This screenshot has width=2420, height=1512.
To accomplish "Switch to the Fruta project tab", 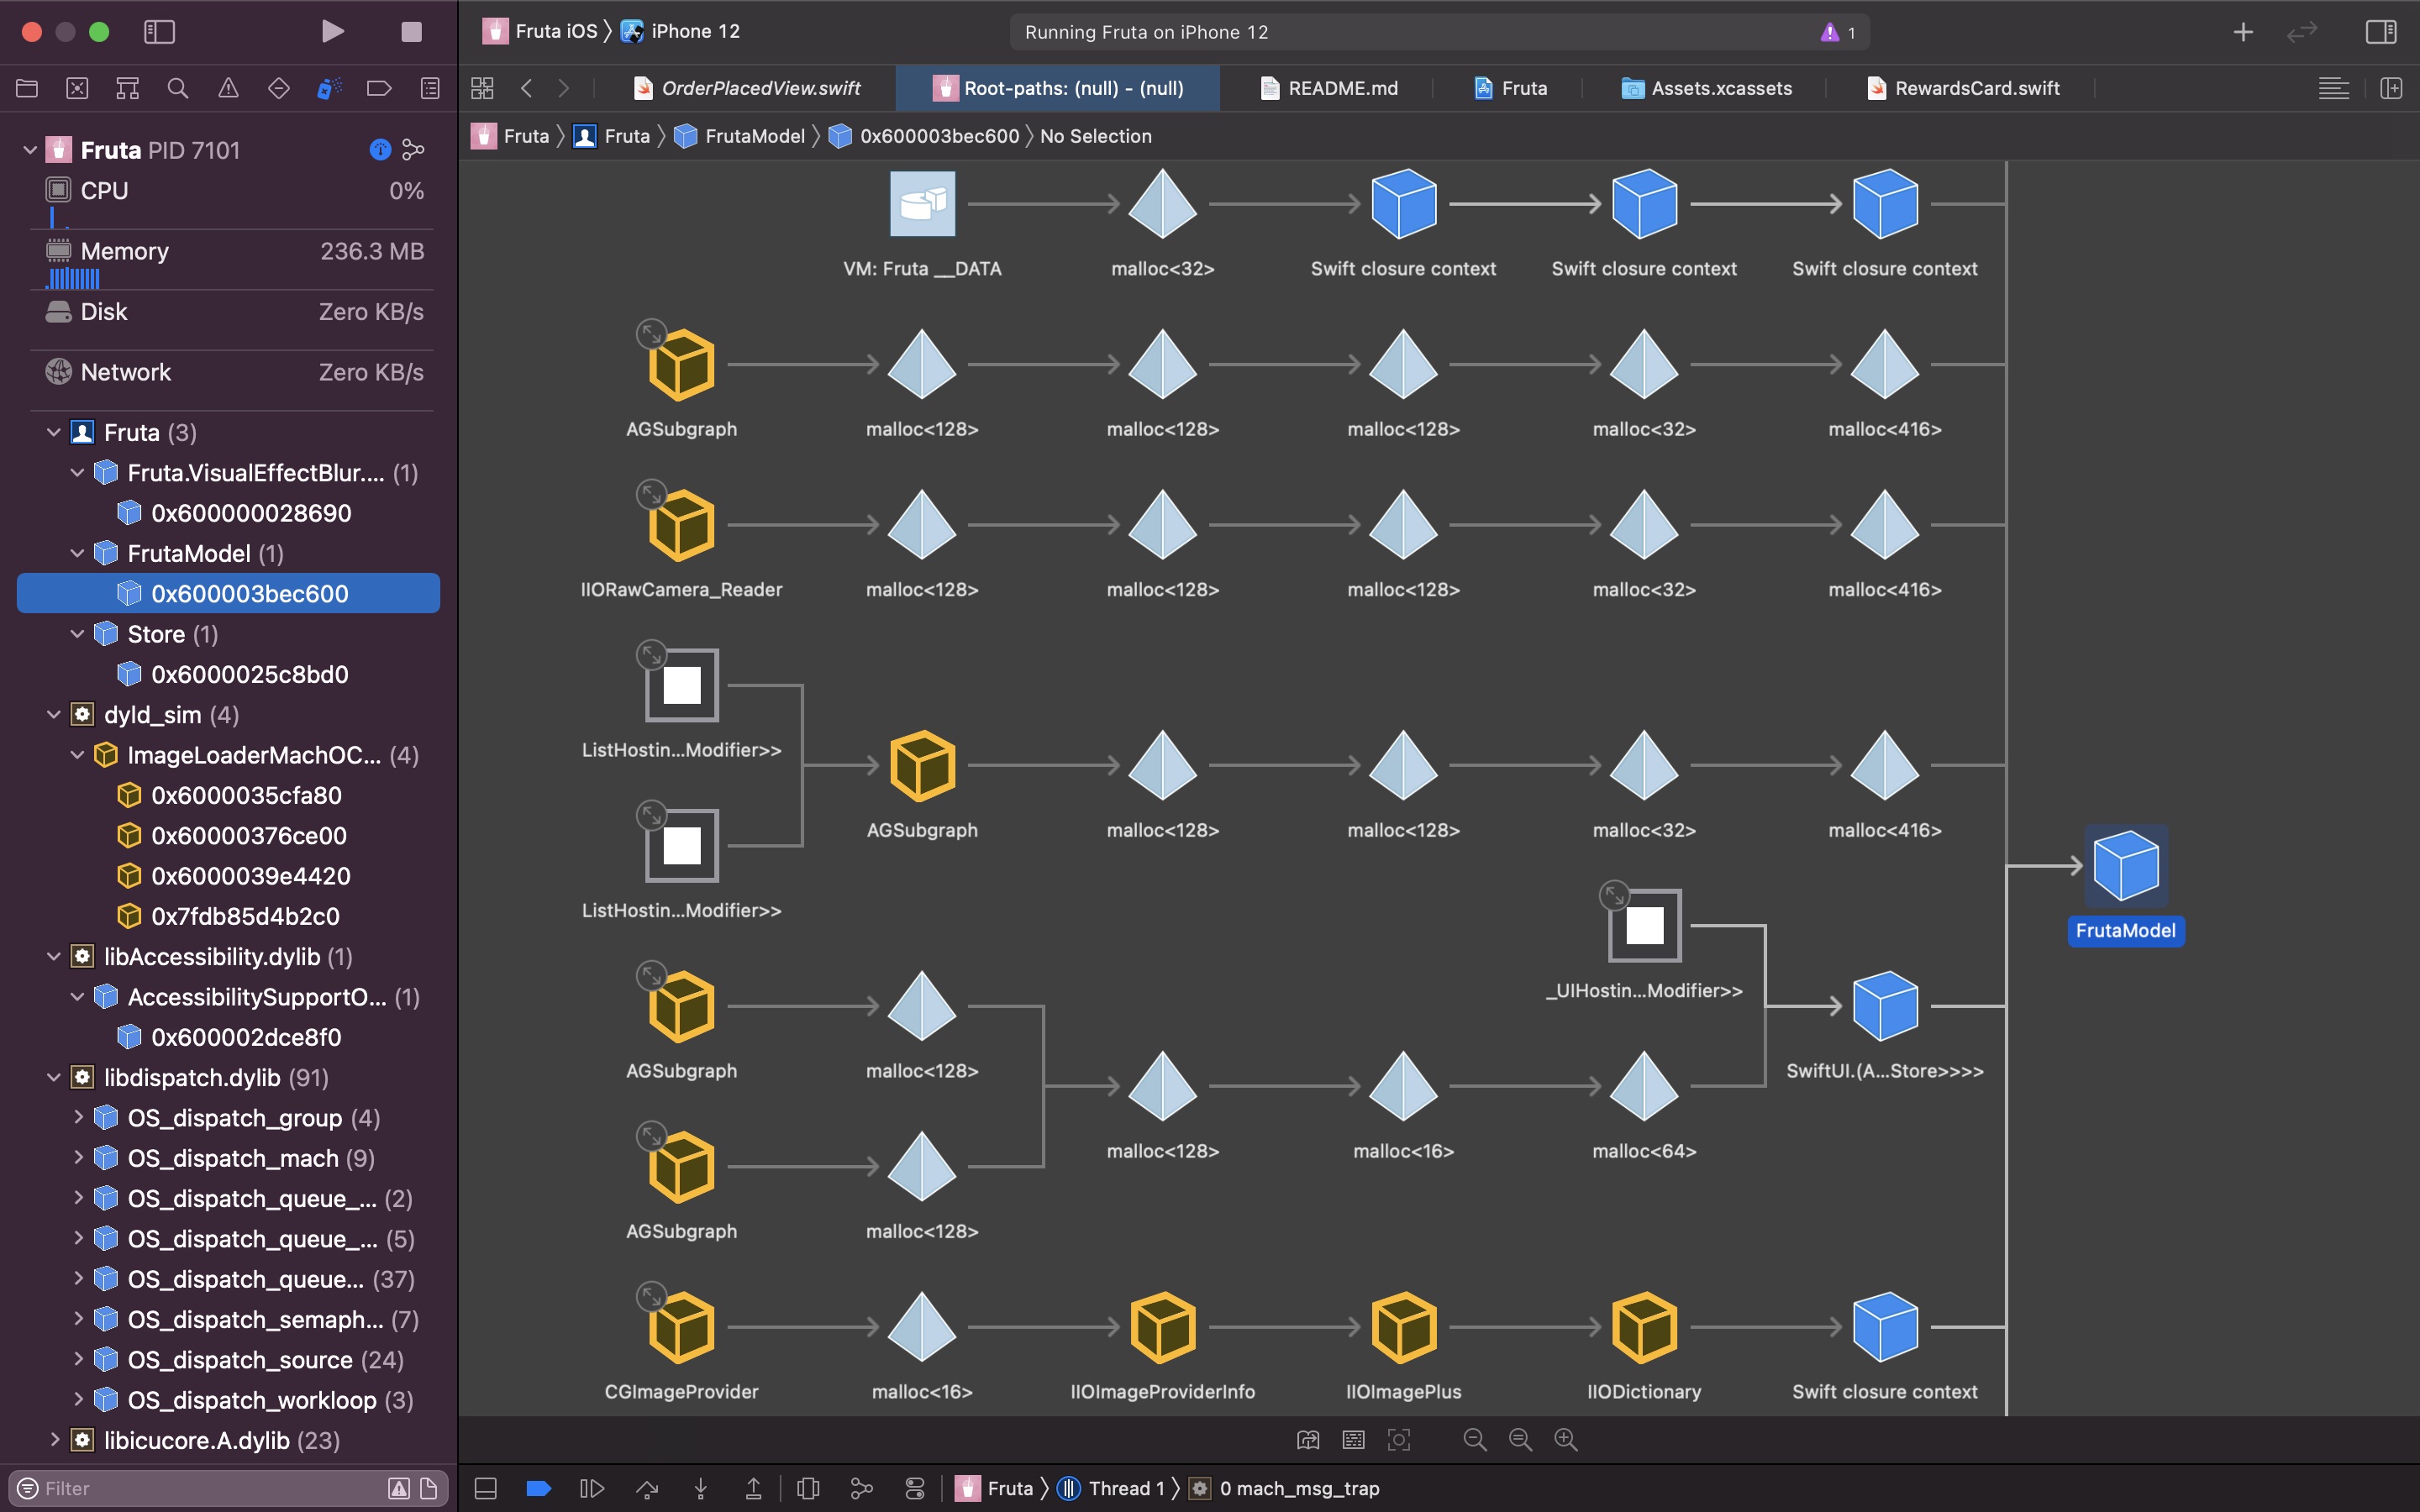I will pos(1510,88).
